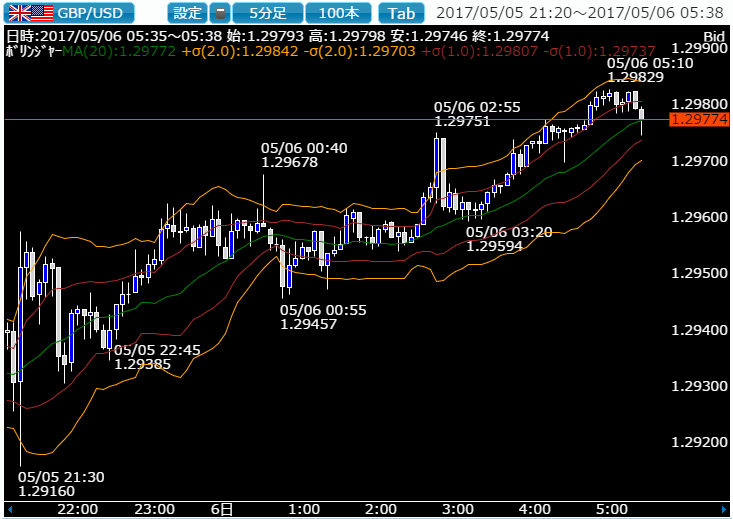Click the Tab button
This screenshot has height=519, width=733.
tap(401, 13)
